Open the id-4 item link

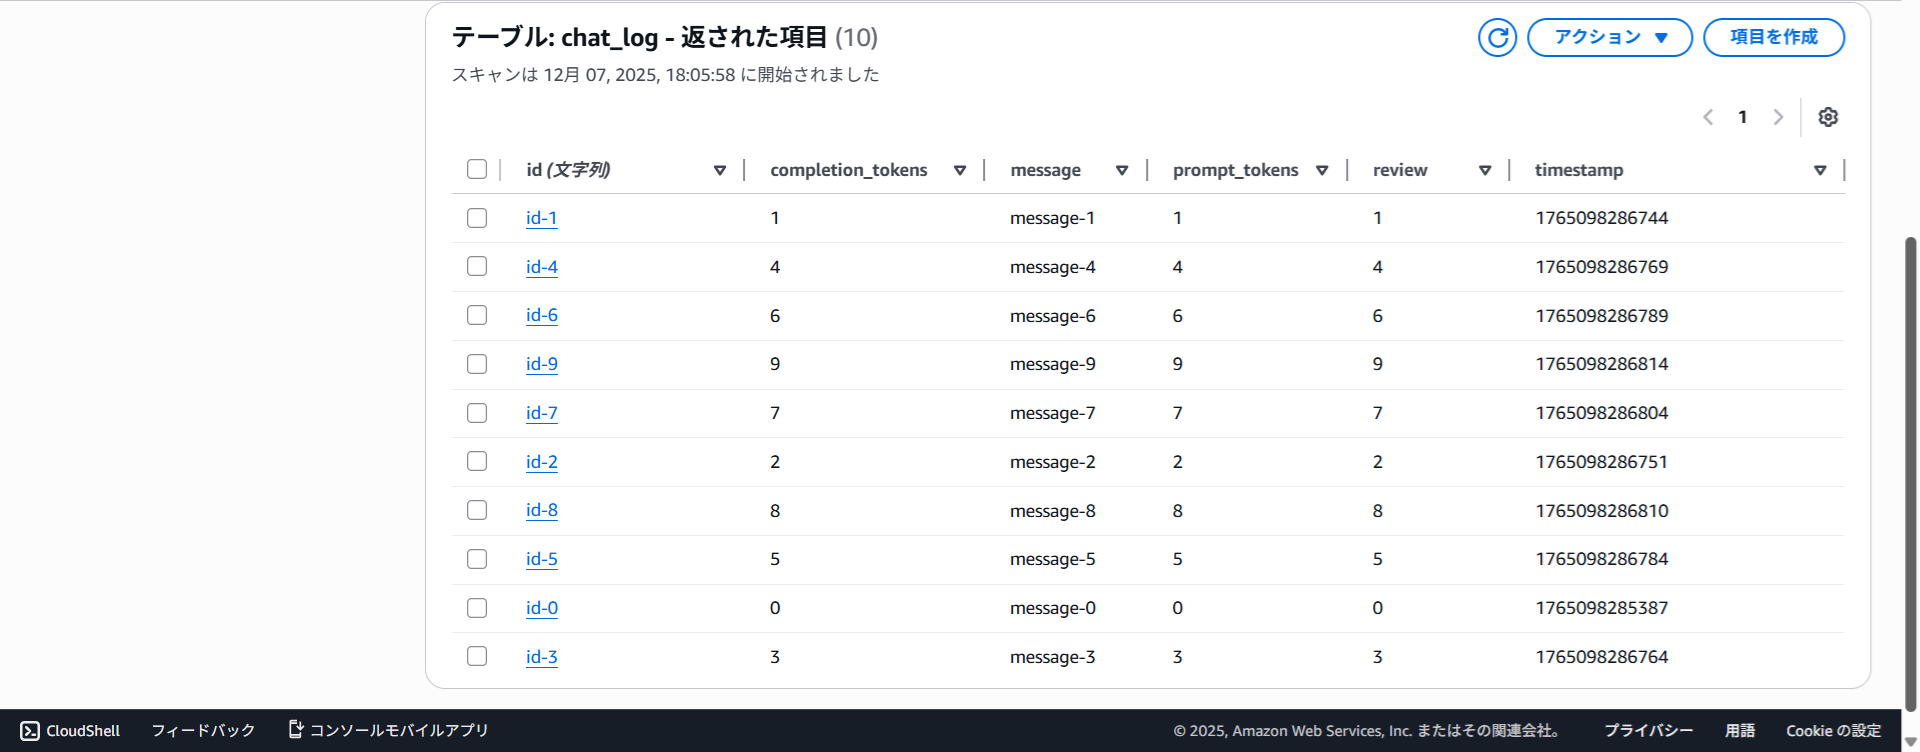[541, 267]
